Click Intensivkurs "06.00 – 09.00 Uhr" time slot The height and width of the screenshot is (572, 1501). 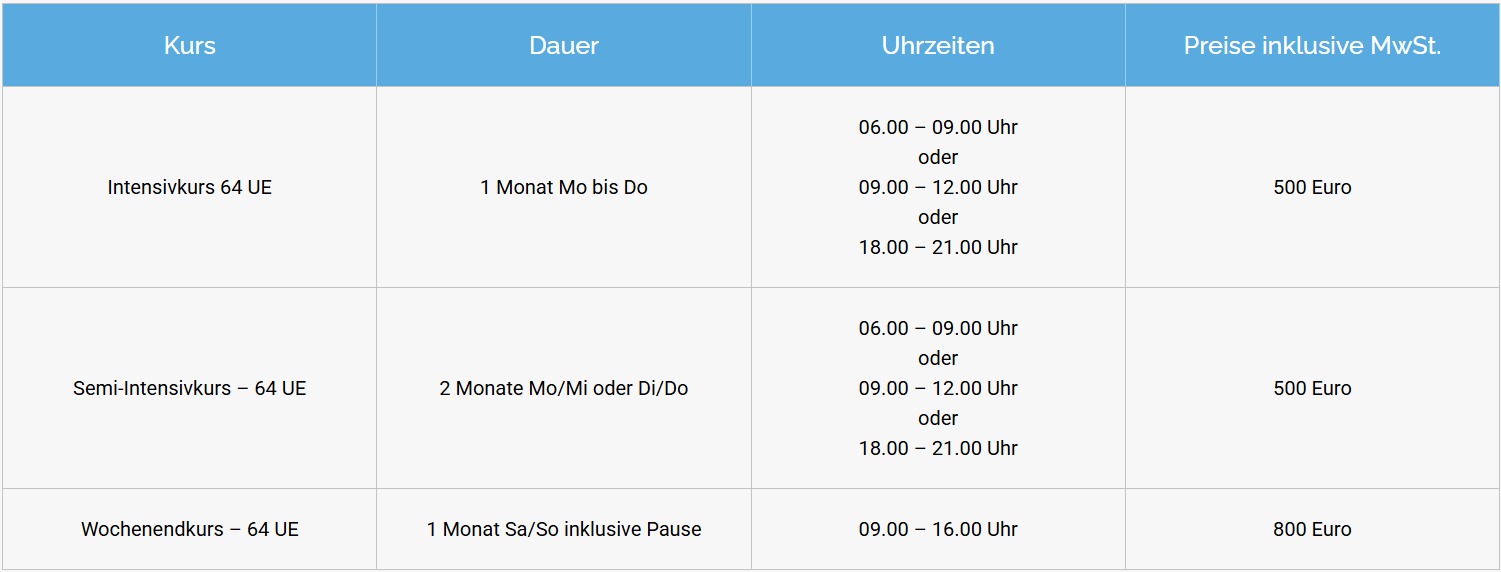pyautogui.click(x=938, y=127)
